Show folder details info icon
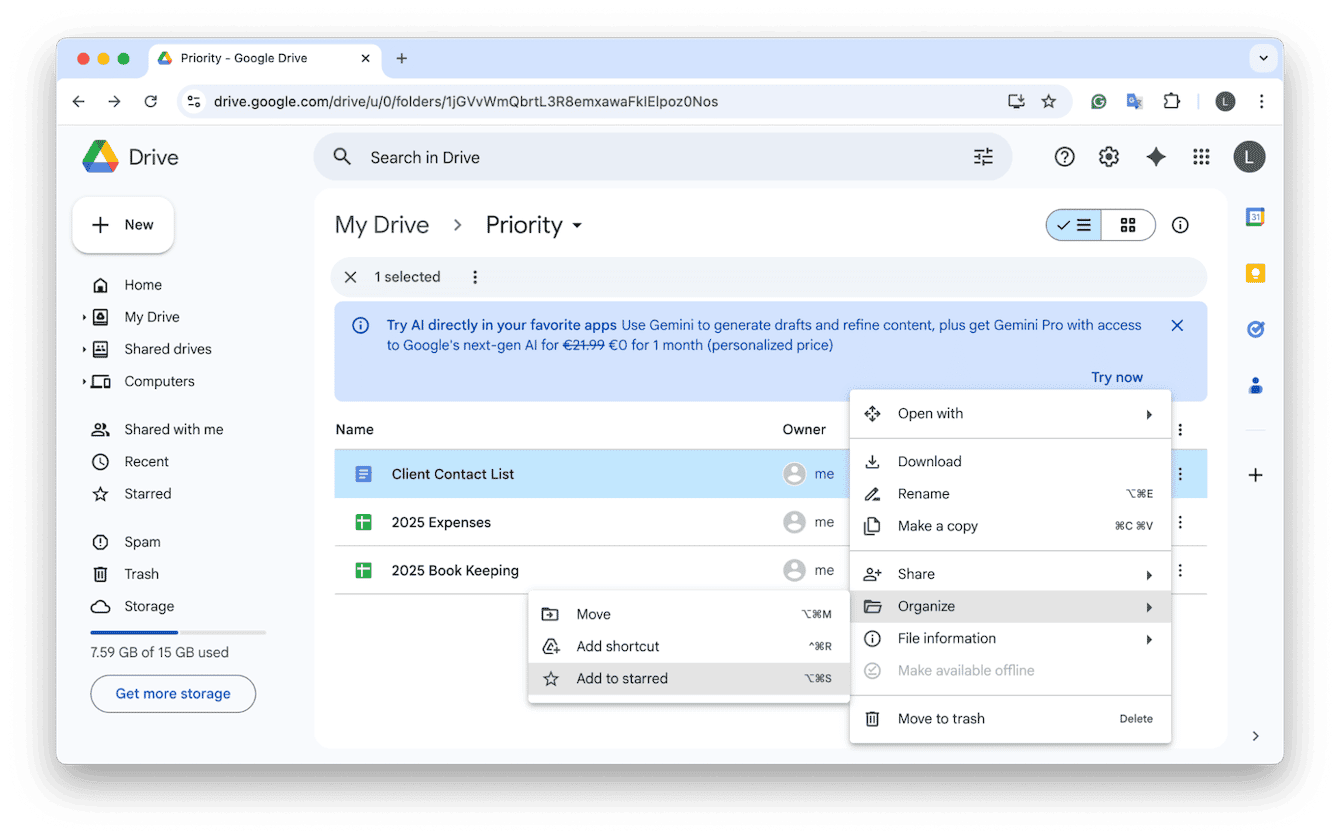The height and width of the screenshot is (839, 1340). 1180,225
